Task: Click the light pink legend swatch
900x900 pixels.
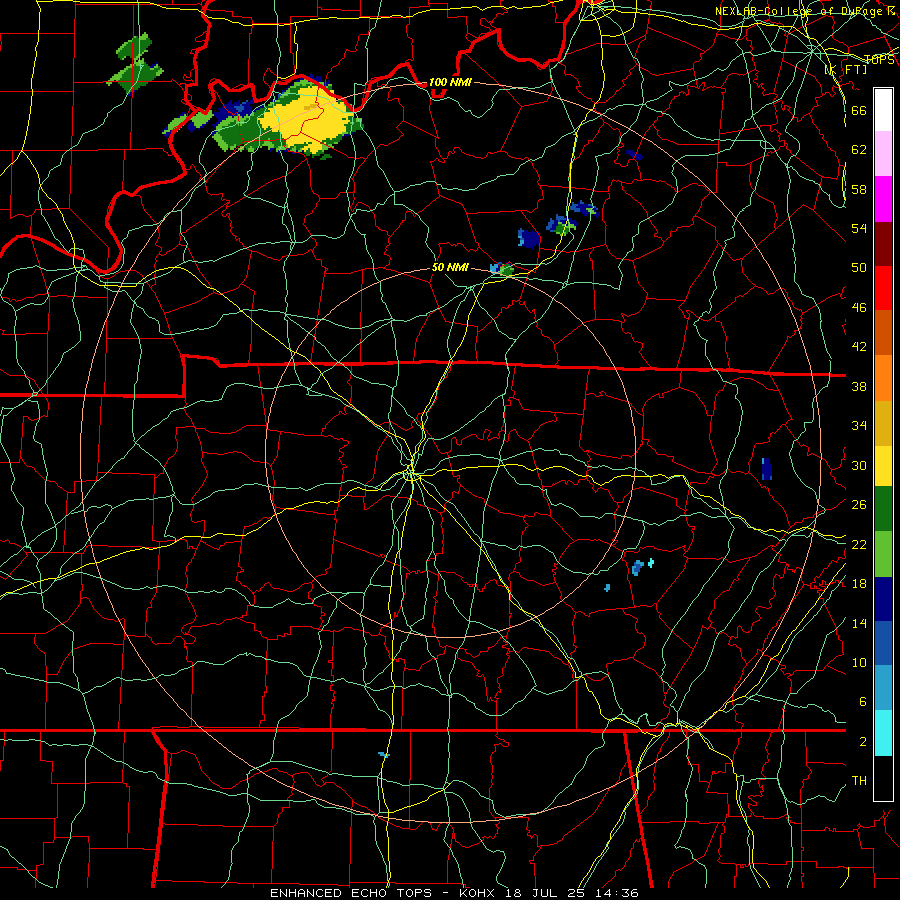Action: tap(883, 154)
